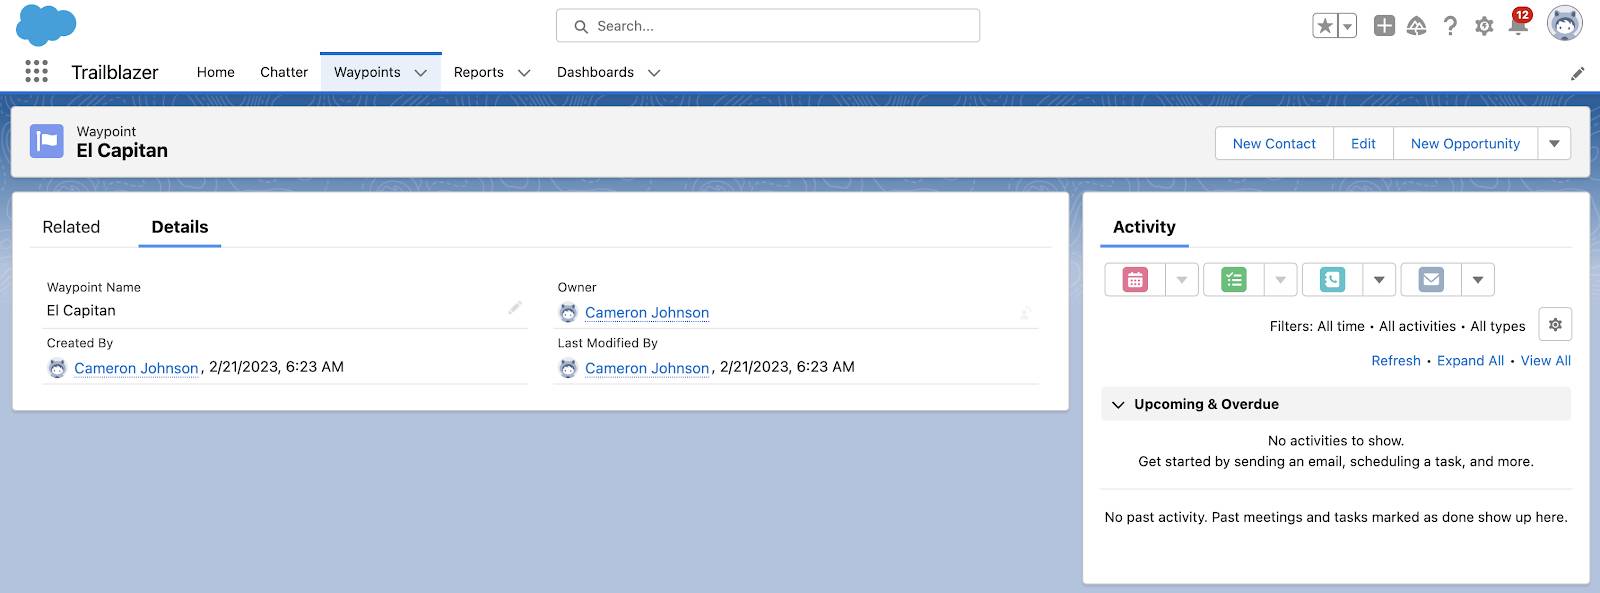Click the Email envelope icon

point(1431,280)
